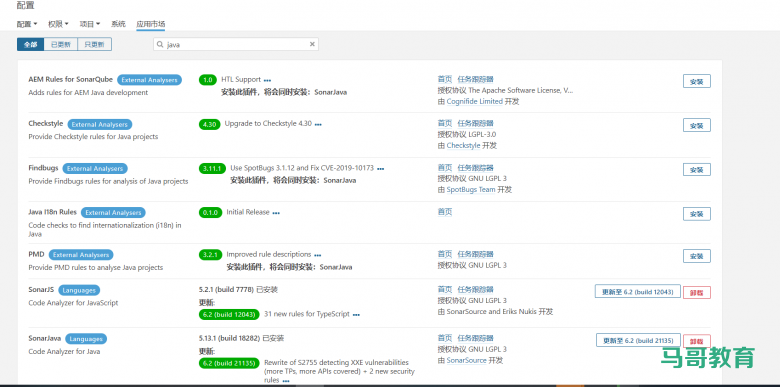The width and height of the screenshot is (780, 387).
Task: Install the Findbugs plugin
Action: point(696,170)
